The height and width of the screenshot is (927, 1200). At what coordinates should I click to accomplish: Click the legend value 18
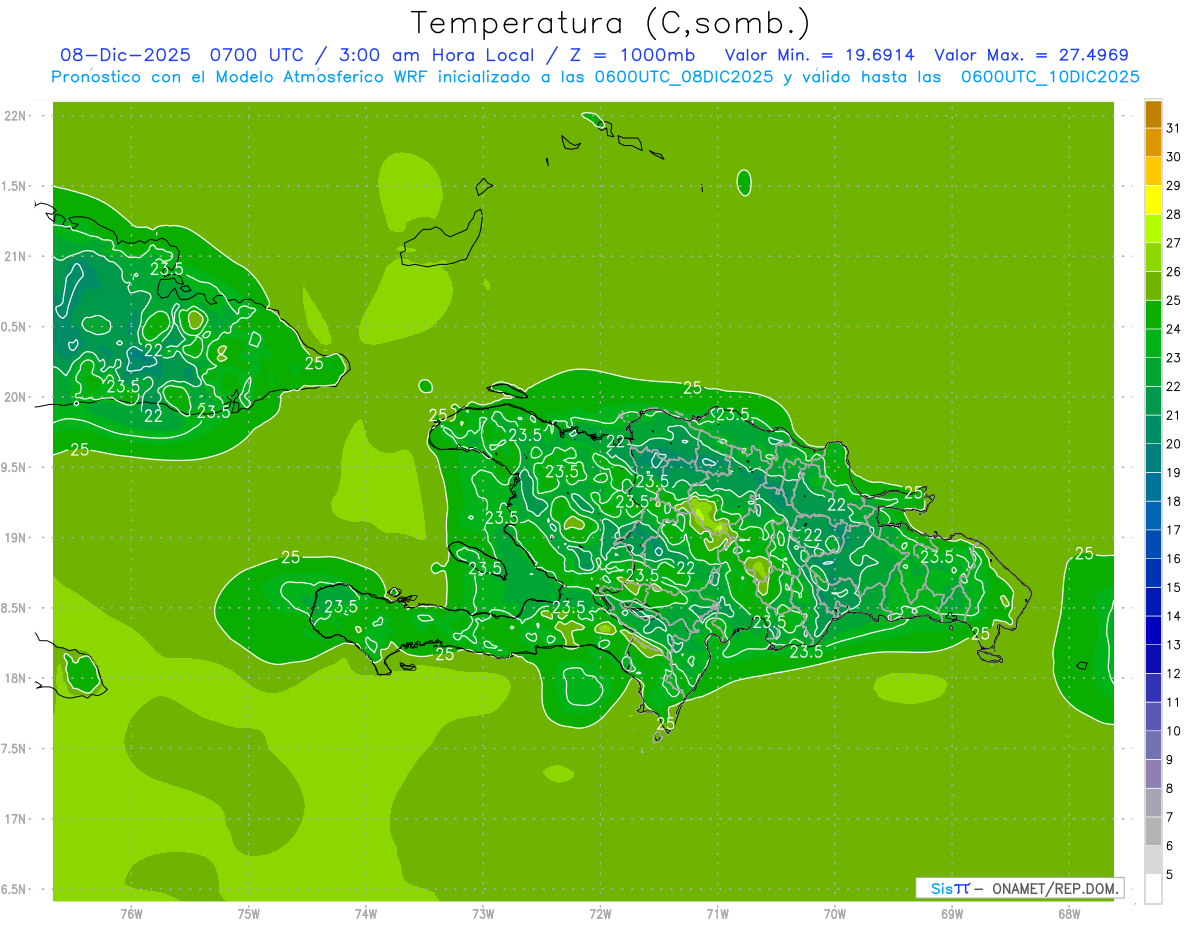(1174, 501)
